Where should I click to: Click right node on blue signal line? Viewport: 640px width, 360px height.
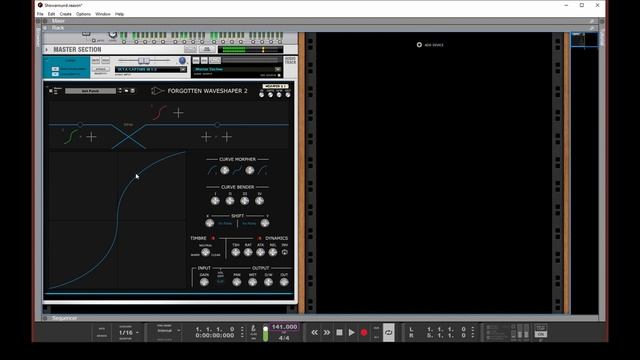coord(217,124)
